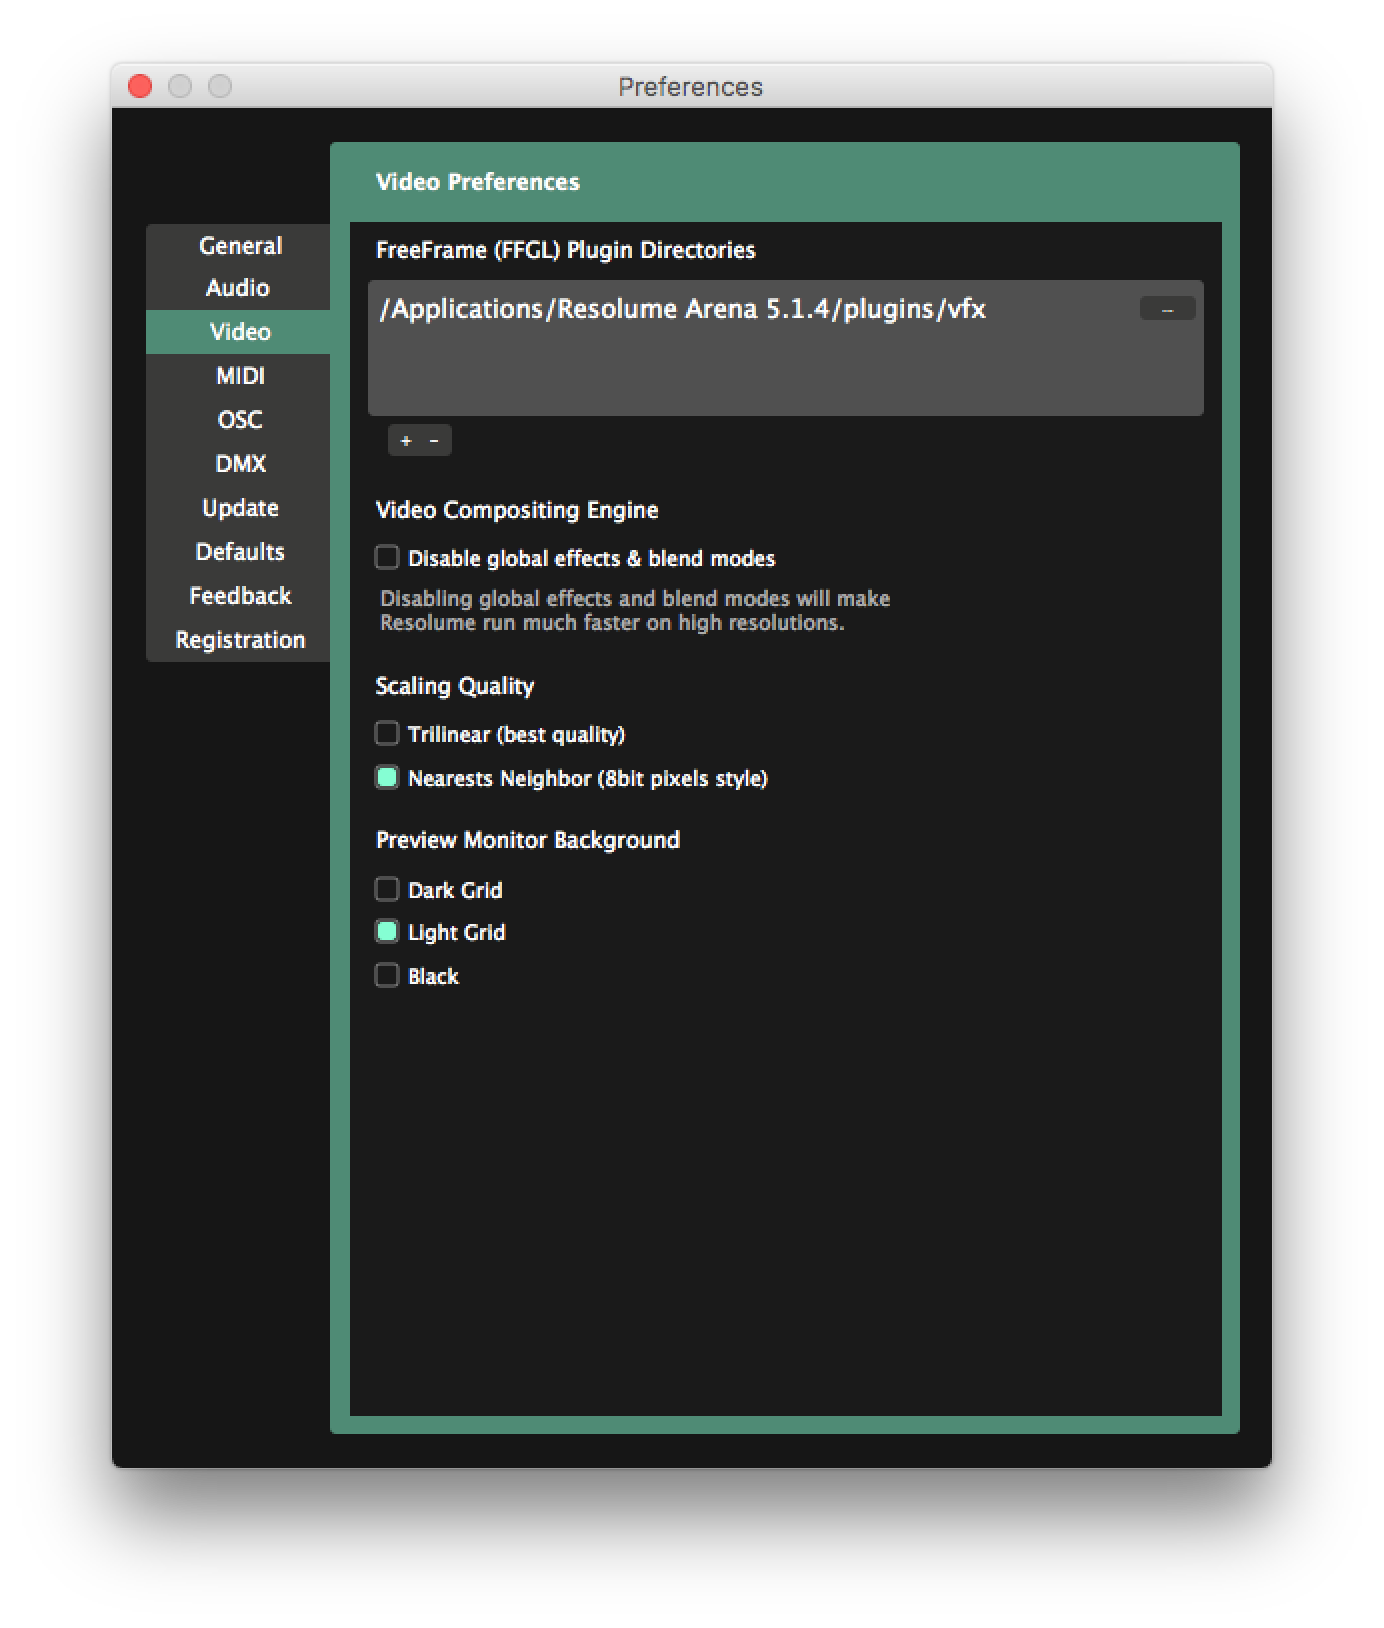The height and width of the screenshot is (1628, 1384).
Task: Select Trilinear (best quality) scaling
Action: coord(387,733)
